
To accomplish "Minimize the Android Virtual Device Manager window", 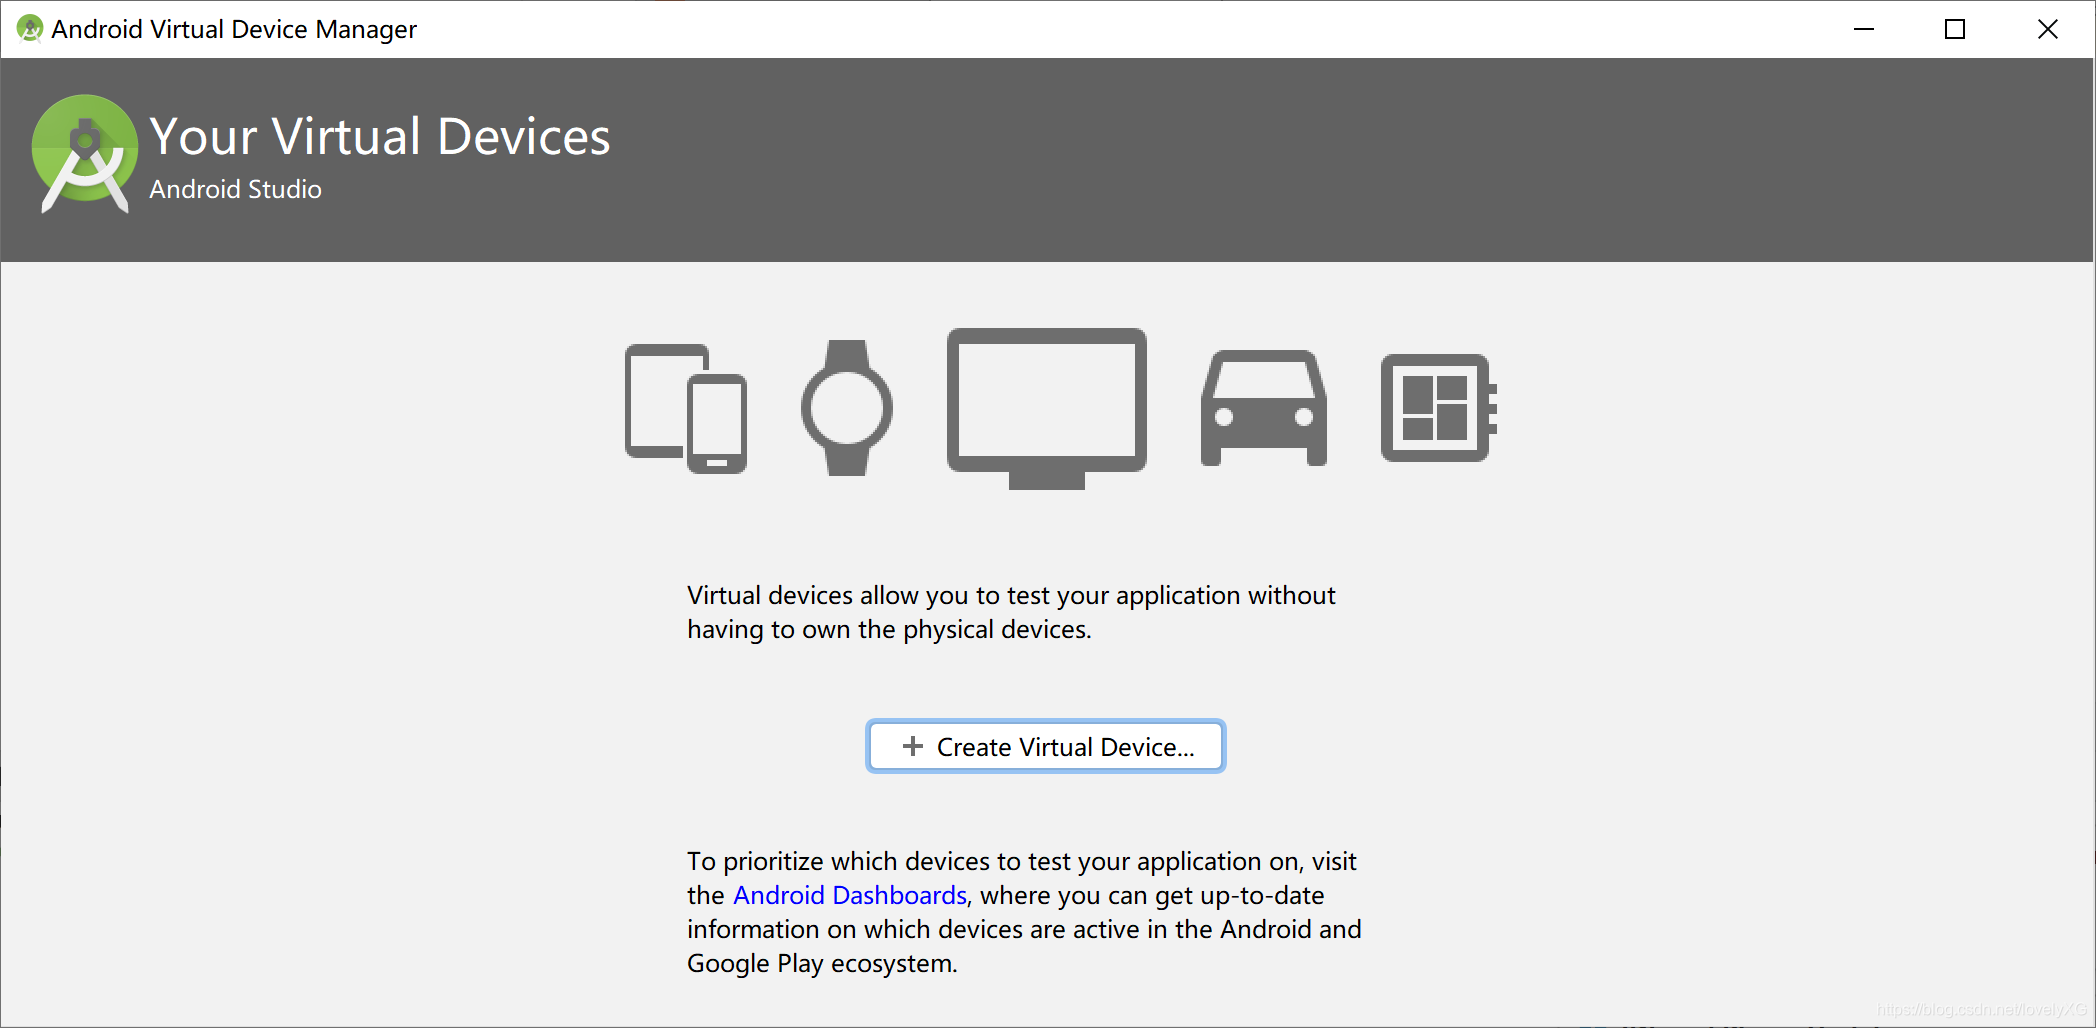I will [1864, 29].
